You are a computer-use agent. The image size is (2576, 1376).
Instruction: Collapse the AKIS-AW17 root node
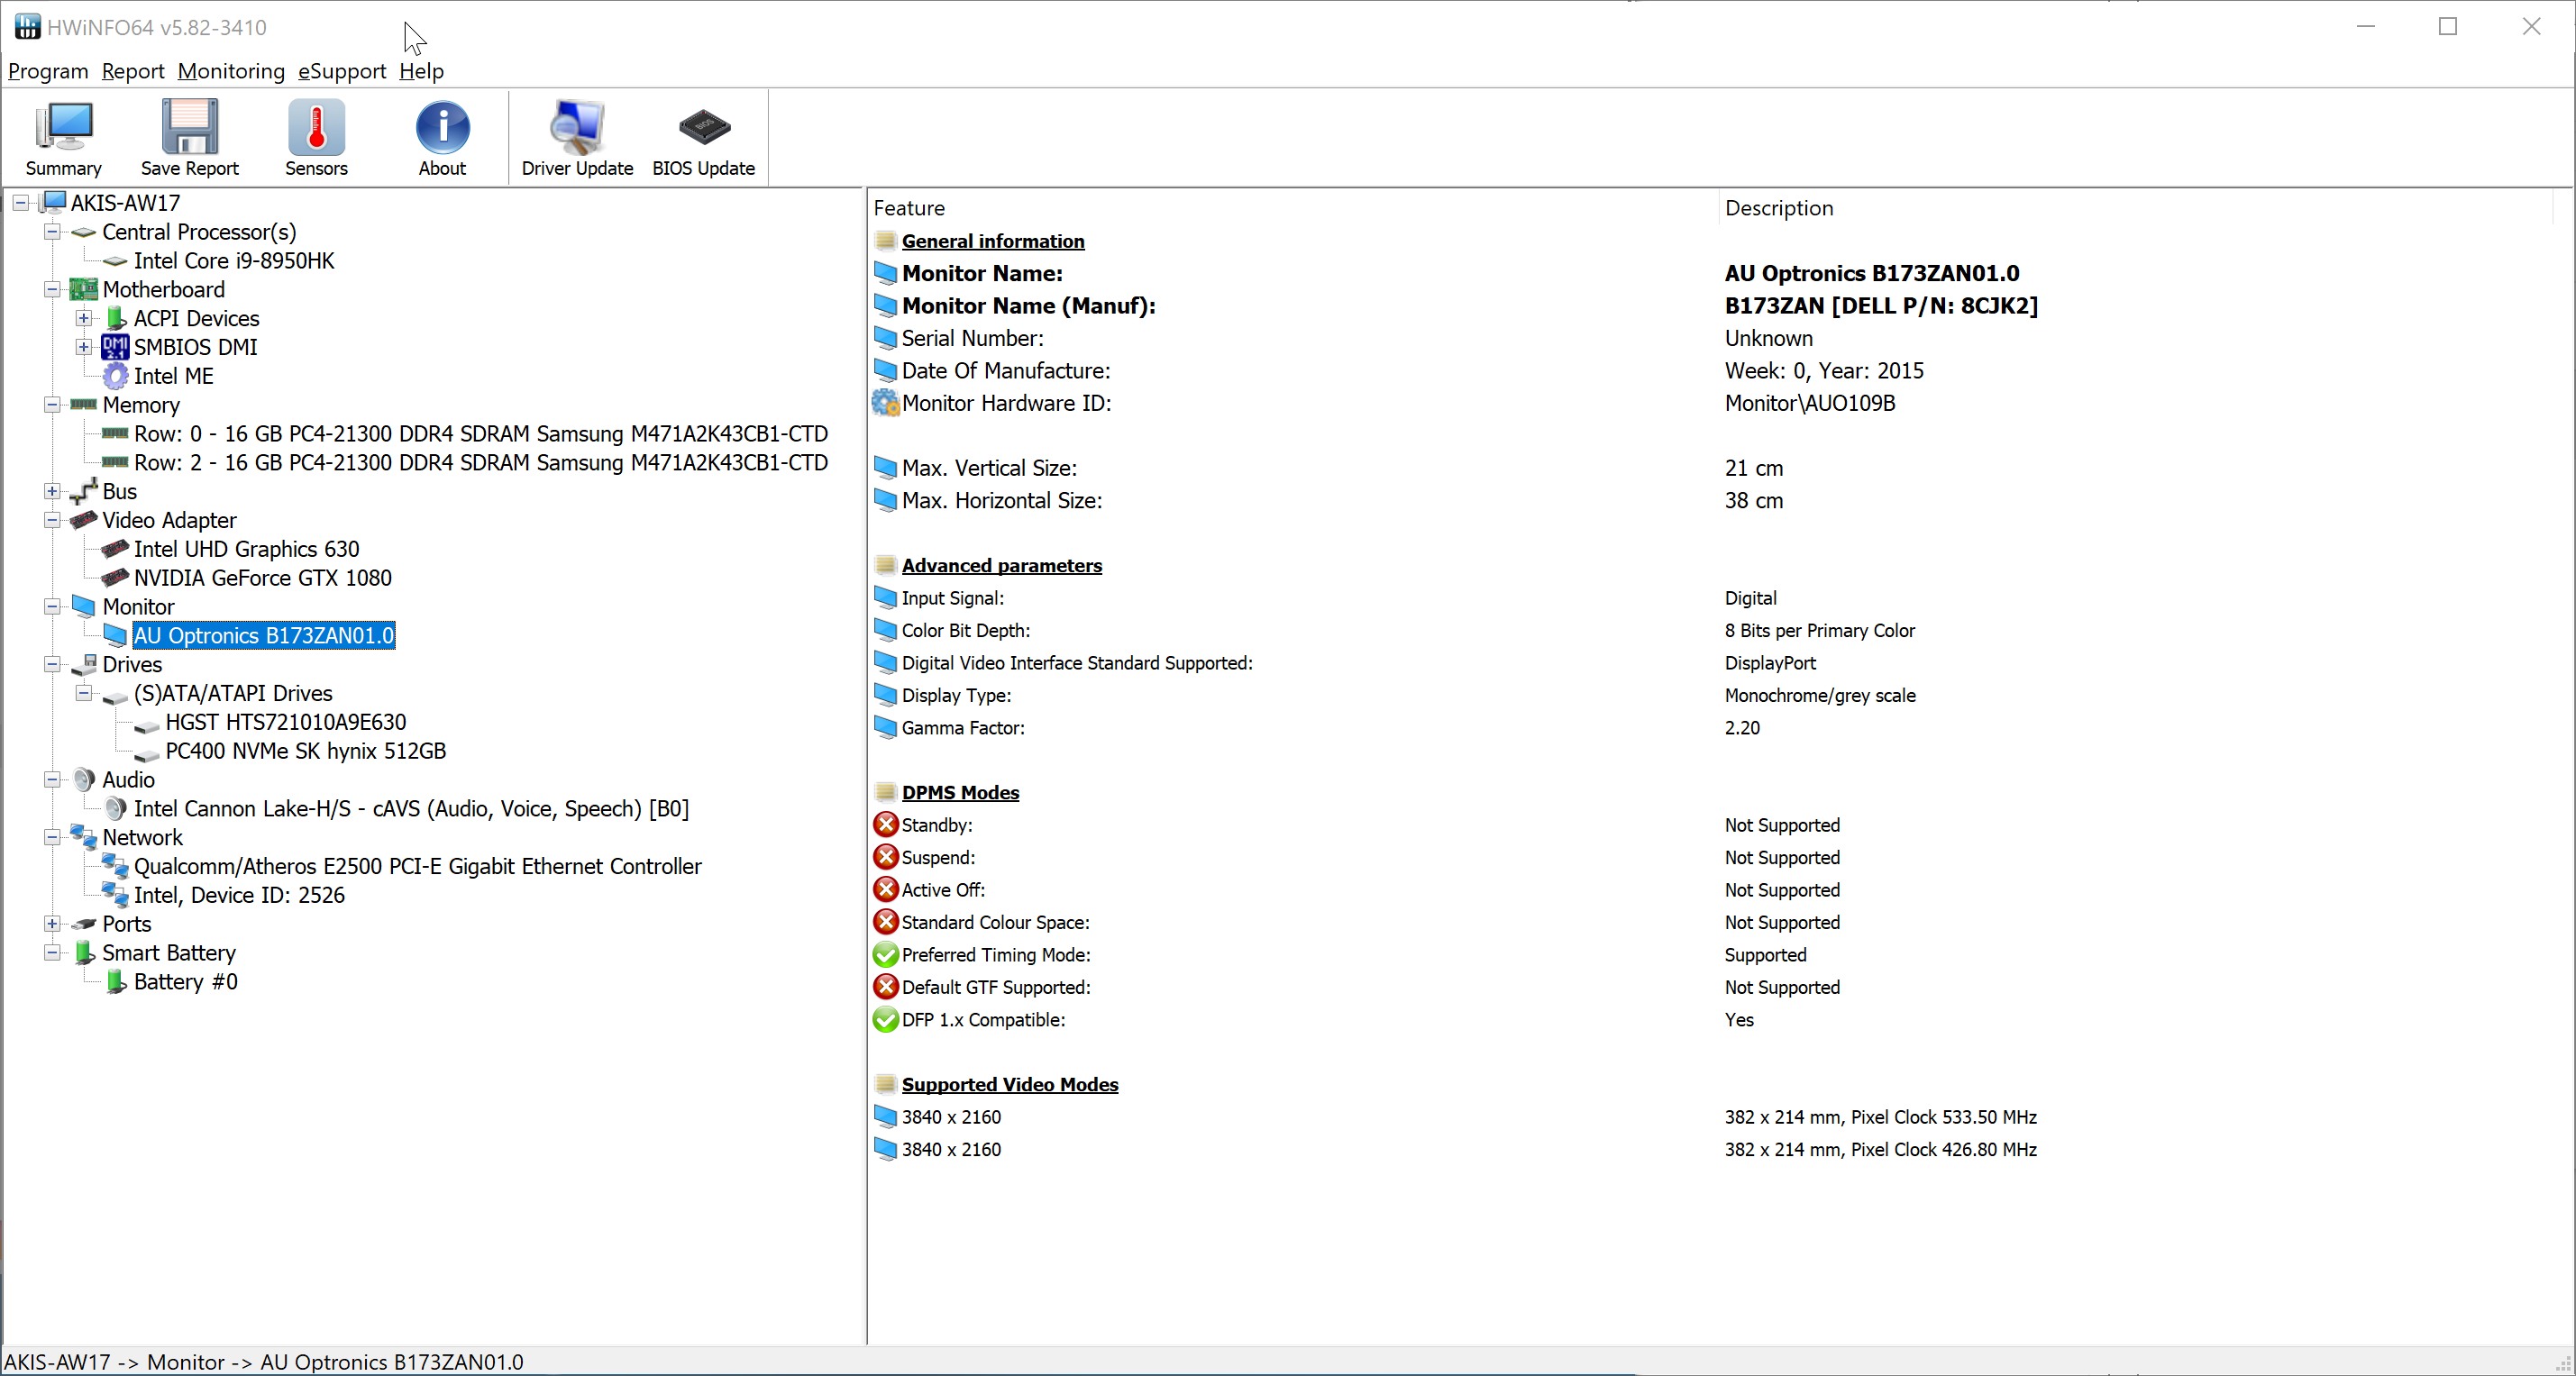[x=21, y=203]
